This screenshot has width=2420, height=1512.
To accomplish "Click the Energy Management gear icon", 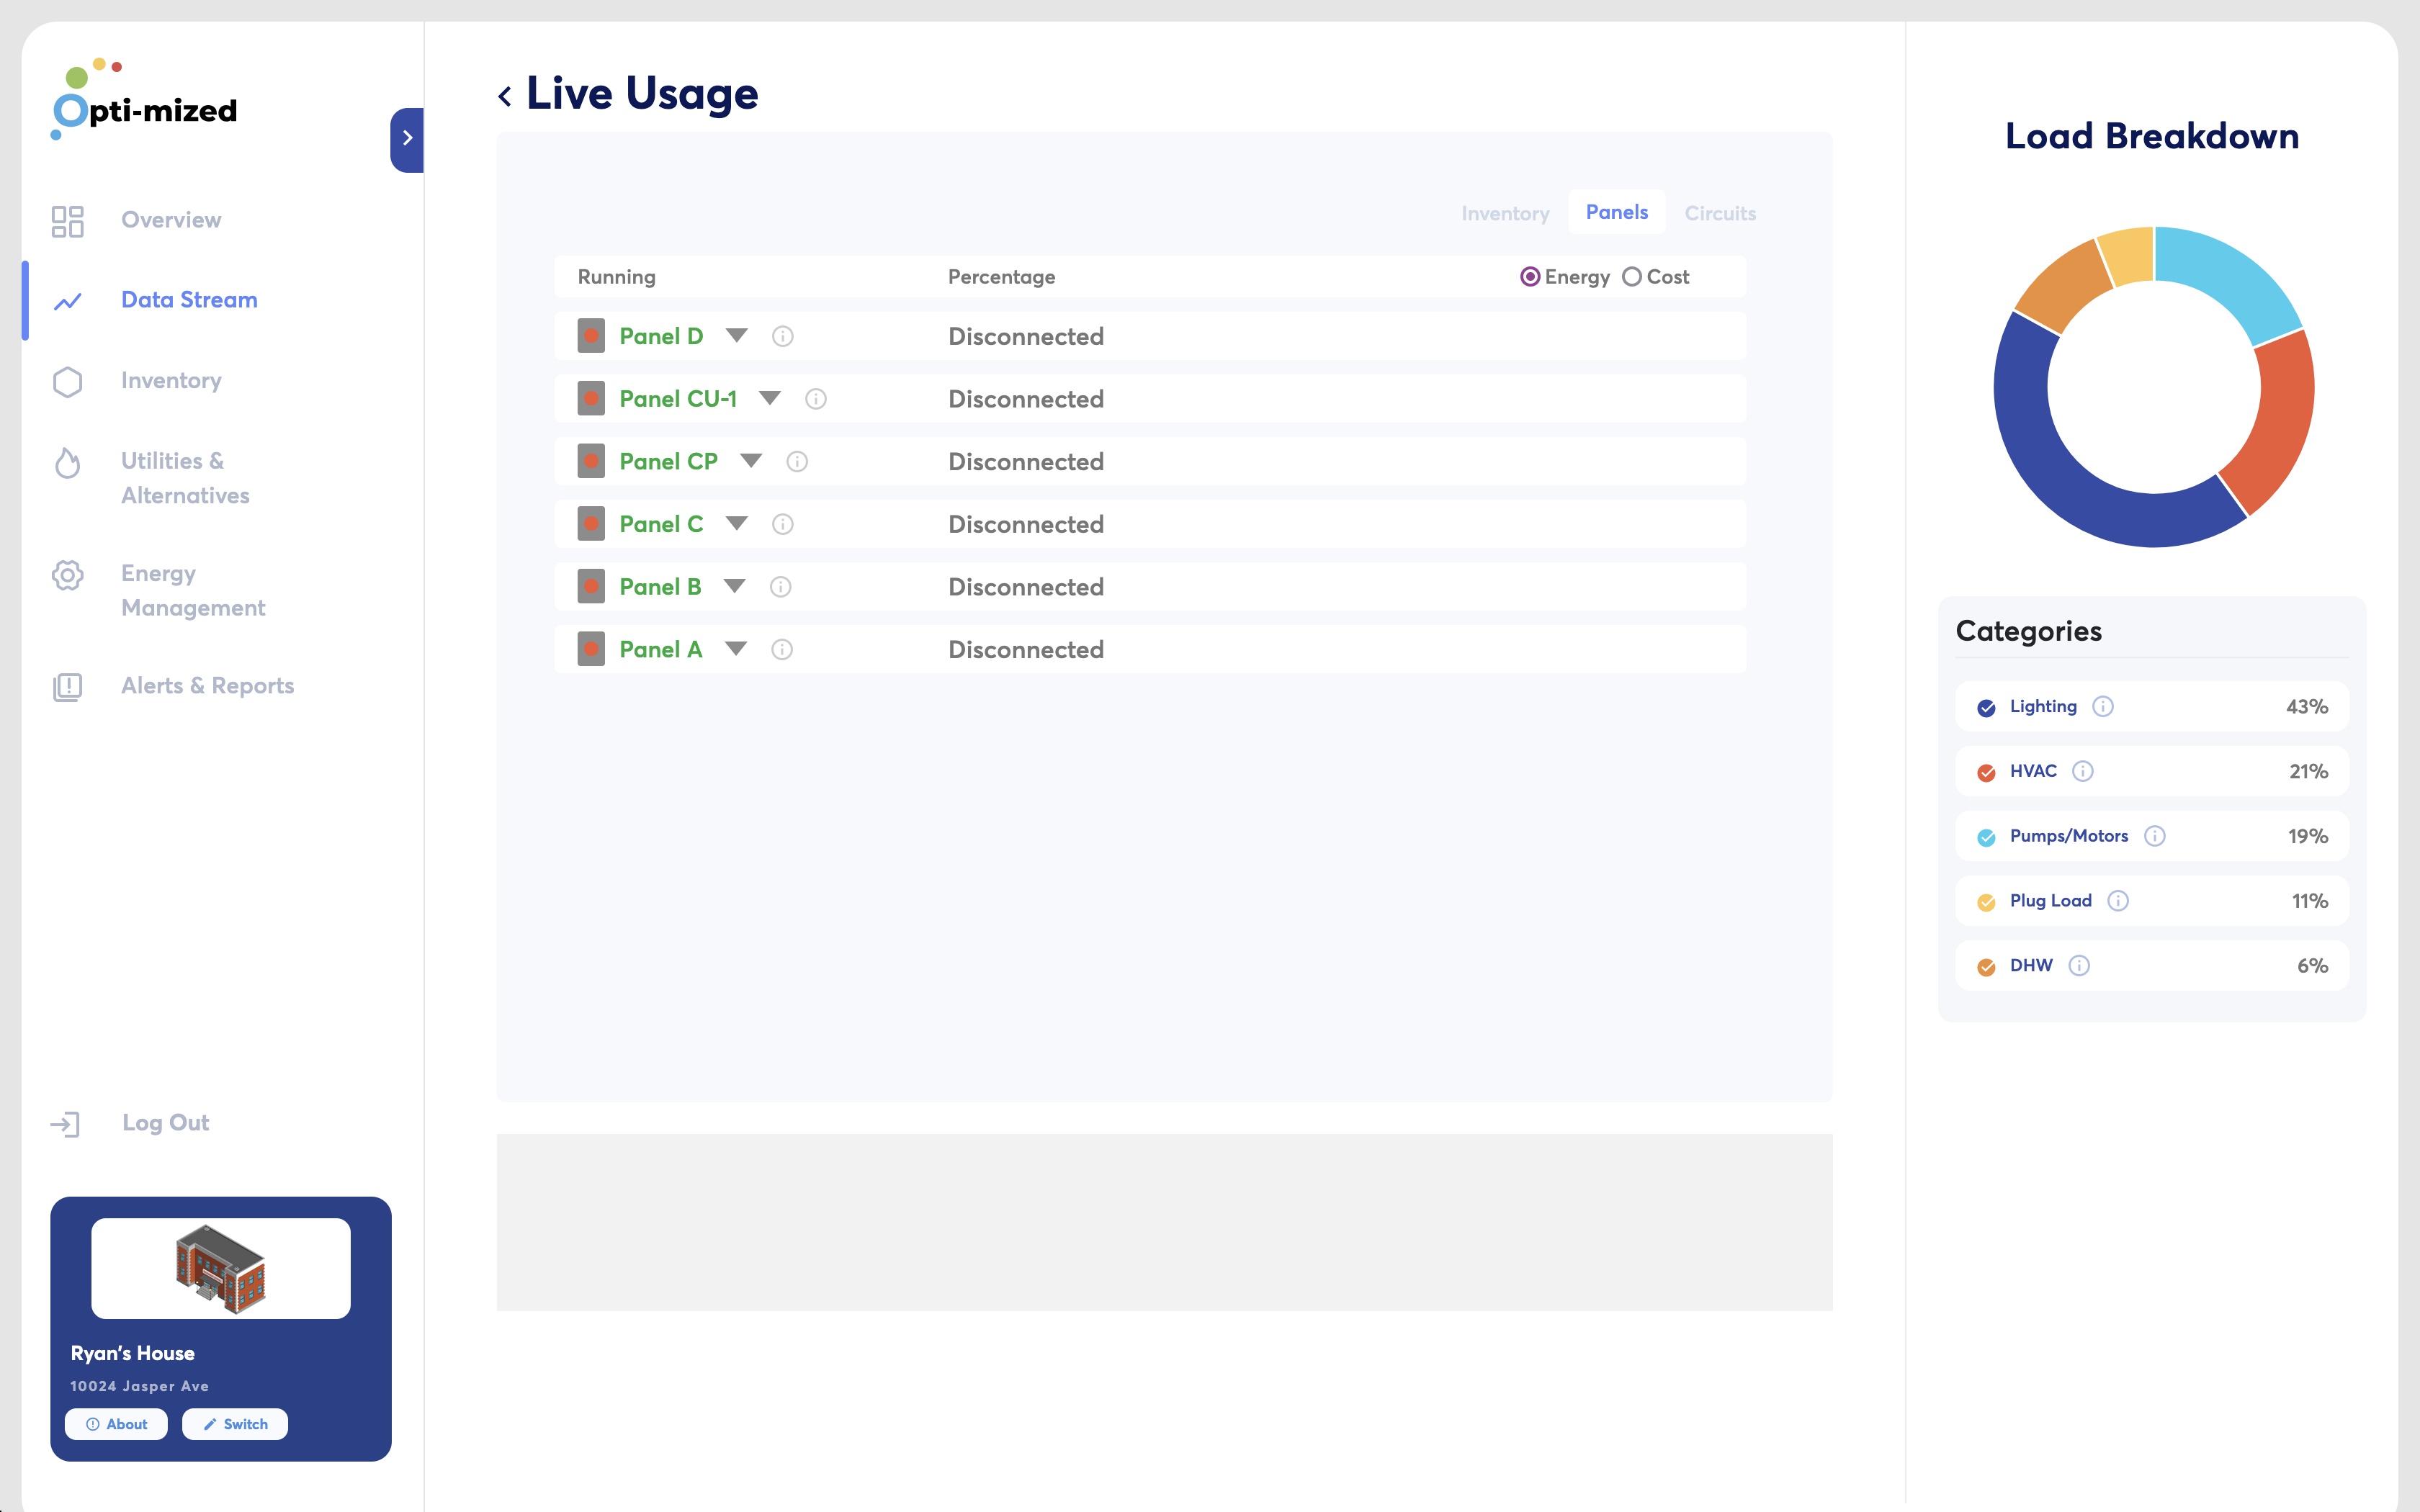I will (67, 575).
